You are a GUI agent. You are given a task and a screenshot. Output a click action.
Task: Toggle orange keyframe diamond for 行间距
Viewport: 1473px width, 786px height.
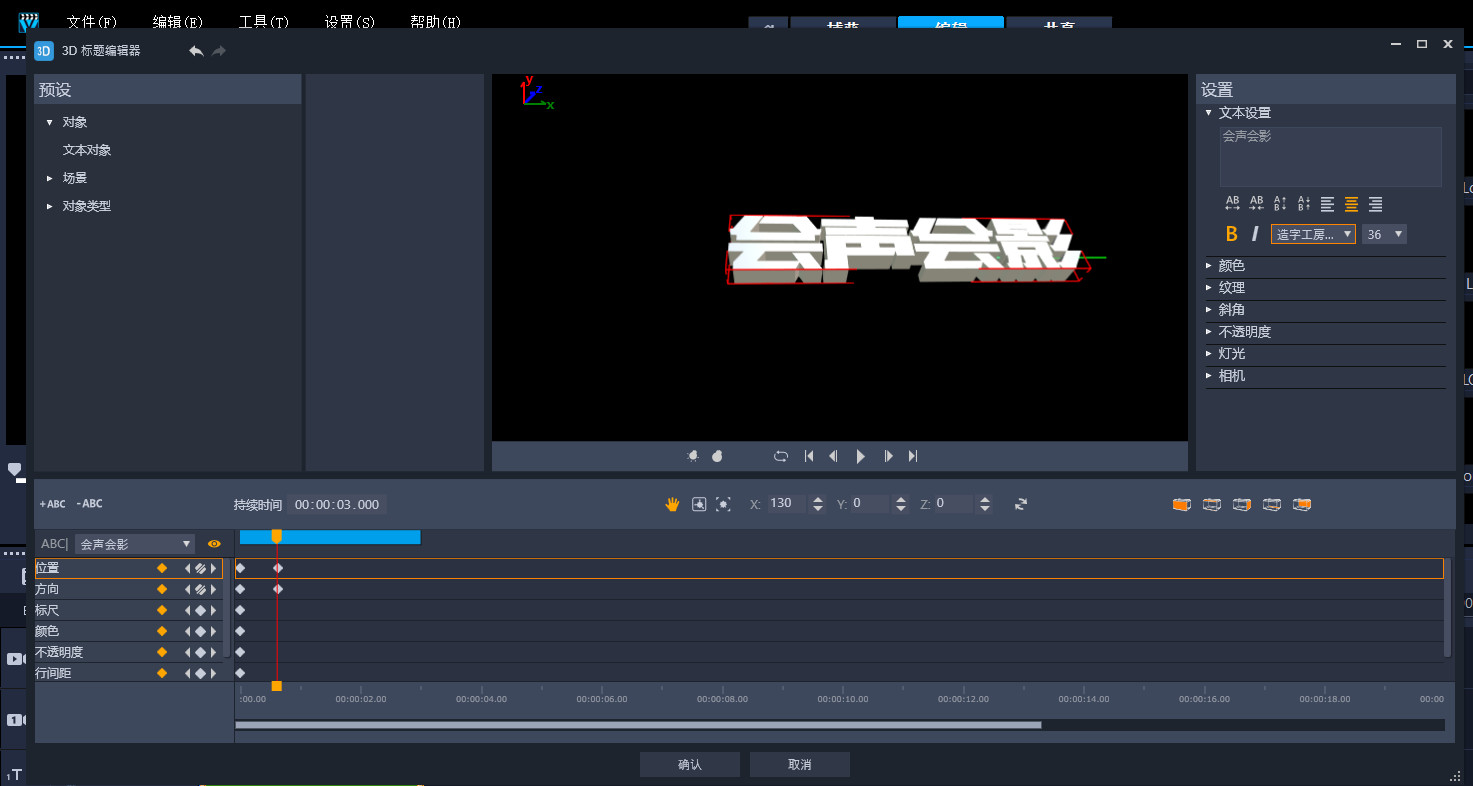162,673
